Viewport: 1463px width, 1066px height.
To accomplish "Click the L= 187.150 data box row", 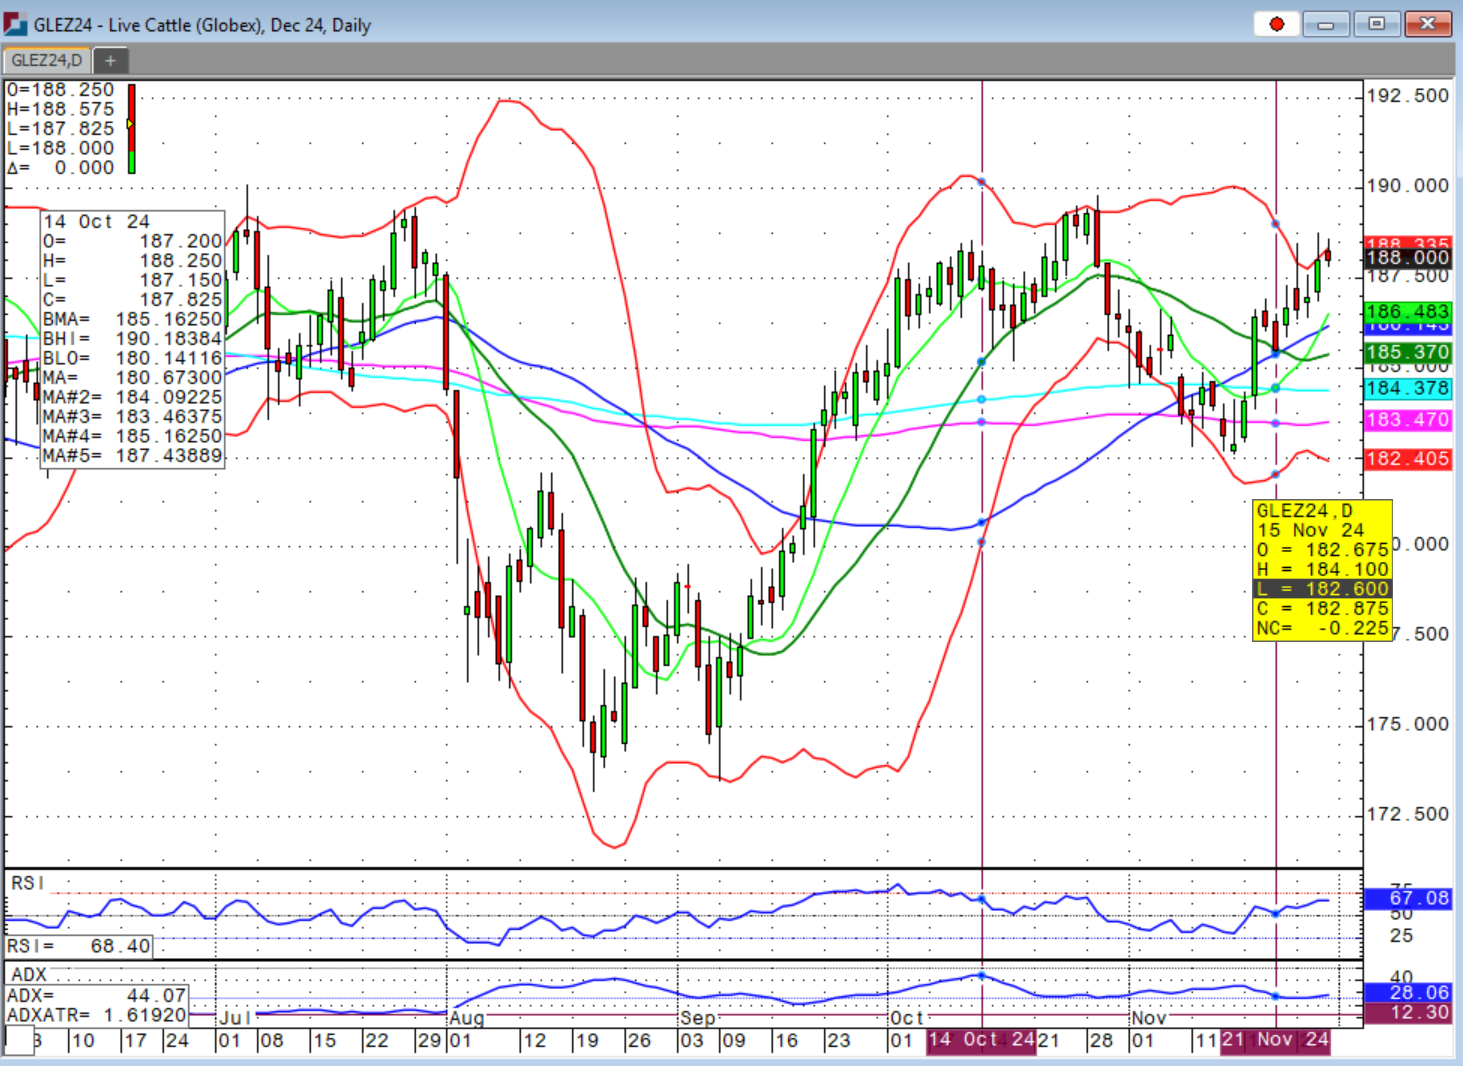I will coord(133,280).
